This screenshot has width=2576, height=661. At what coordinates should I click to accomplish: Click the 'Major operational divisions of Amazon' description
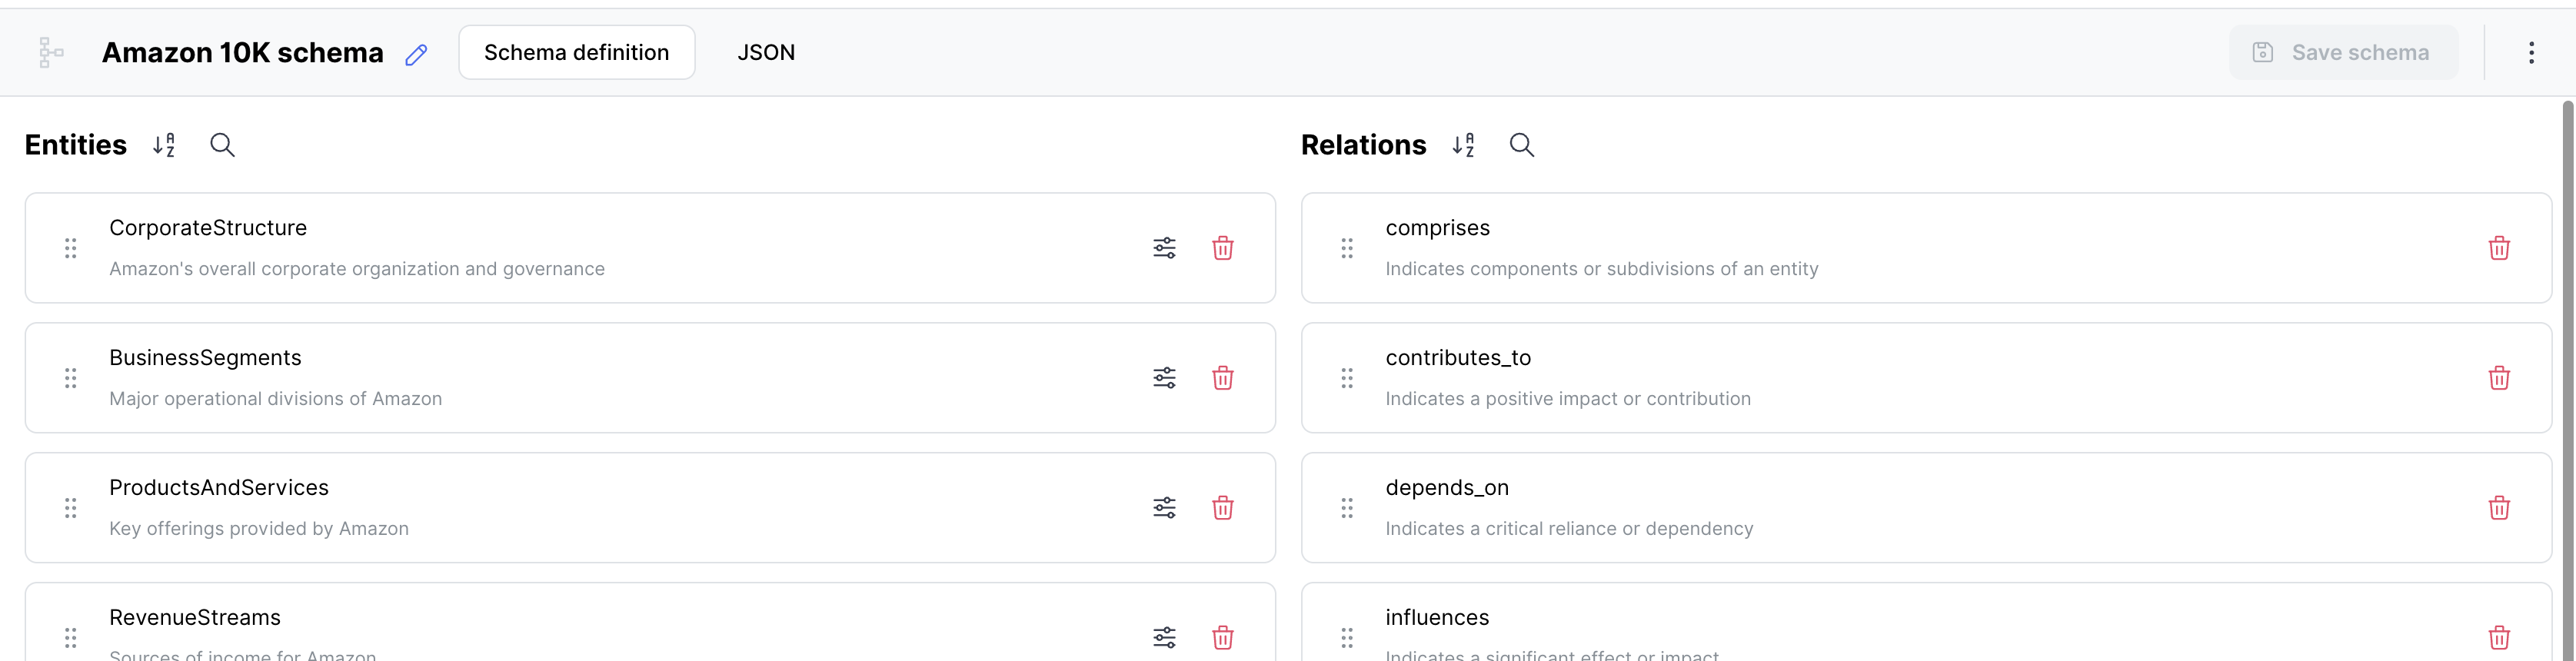(x=275, y=399)
